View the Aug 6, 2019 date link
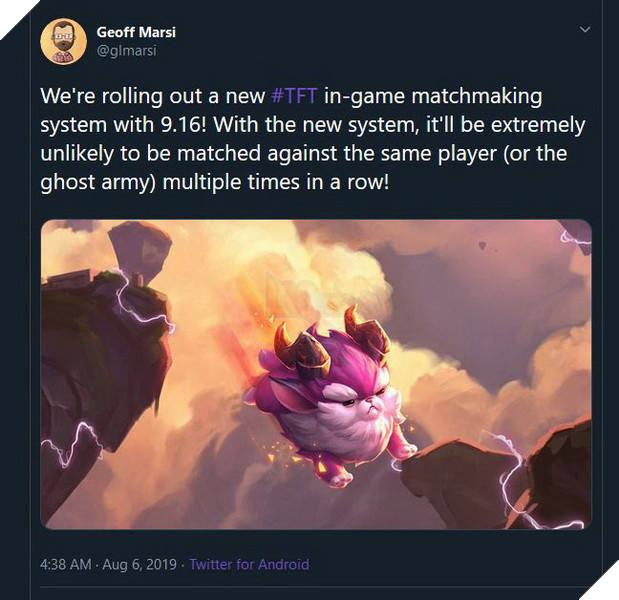Viewport: 619px width, 600px height. click(x=139, y=564)
